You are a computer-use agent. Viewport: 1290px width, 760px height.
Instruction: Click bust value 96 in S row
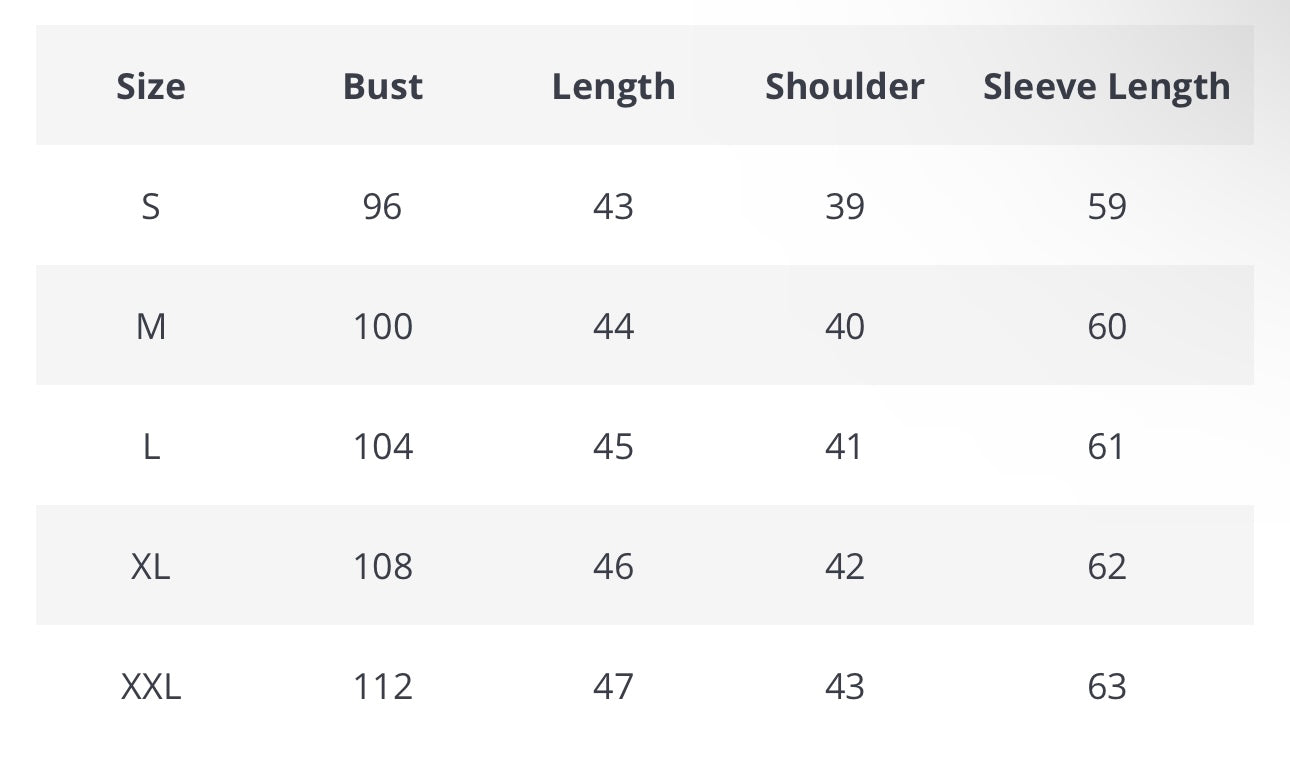click(x=382, y=206)
